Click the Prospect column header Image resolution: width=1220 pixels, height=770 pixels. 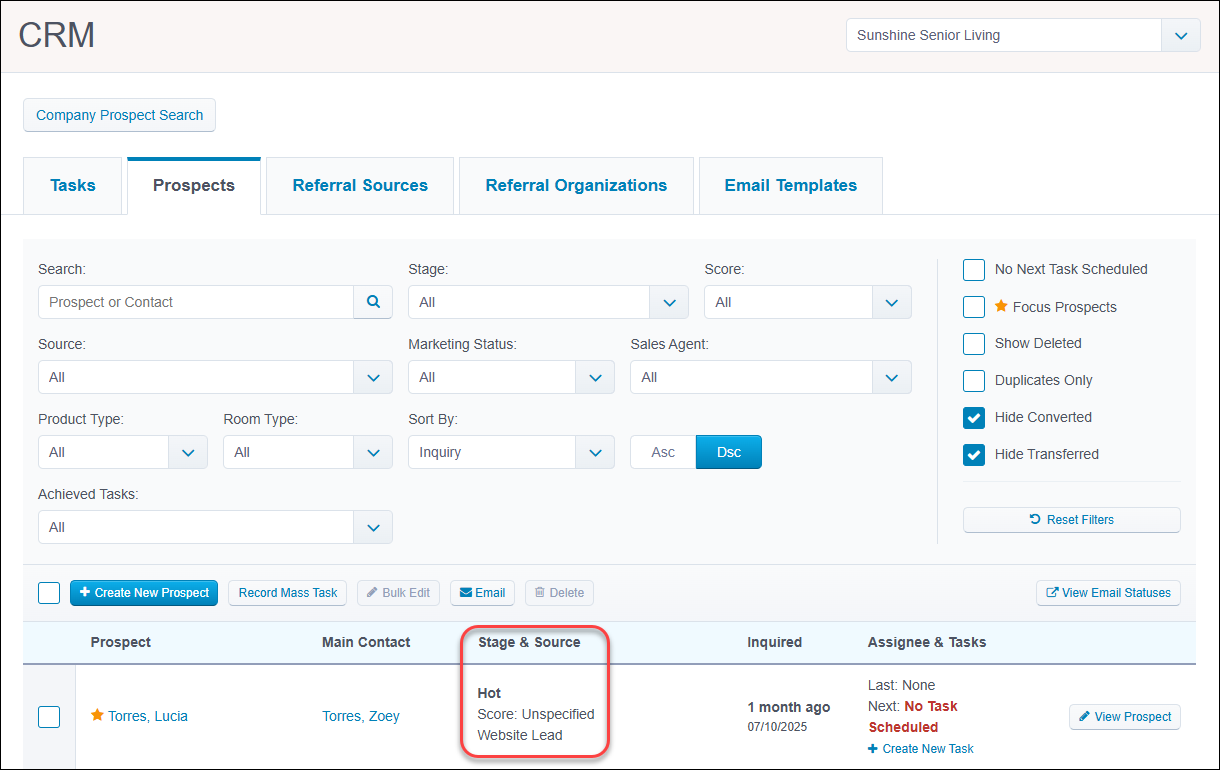(121, 642)
